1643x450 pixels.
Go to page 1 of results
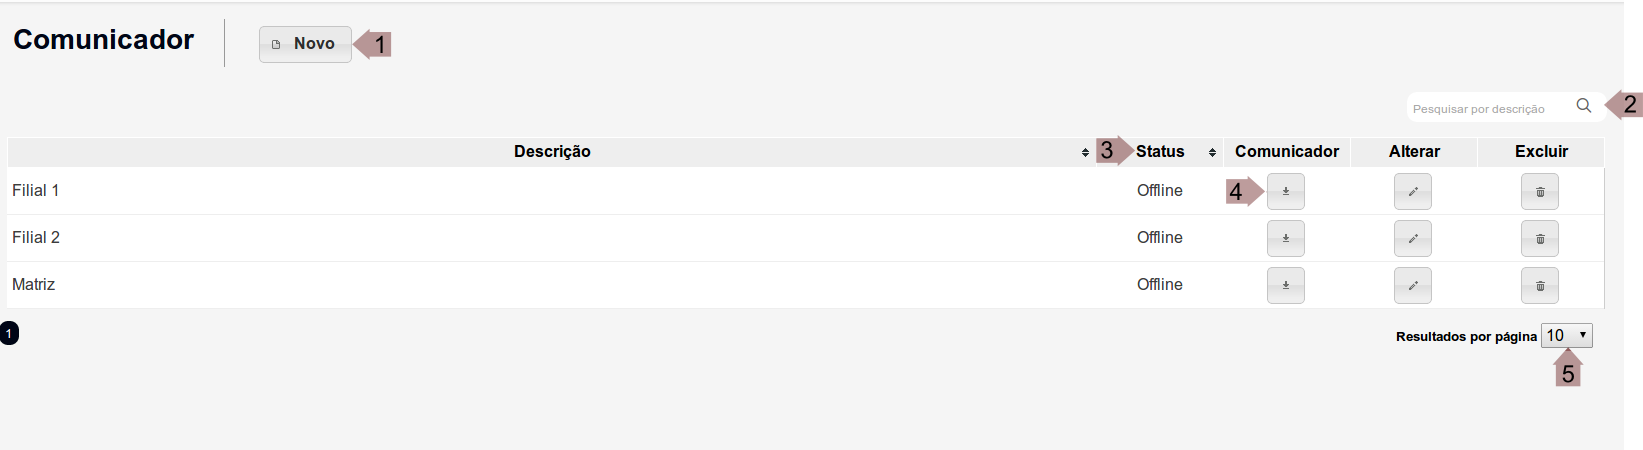coord(9,333)
